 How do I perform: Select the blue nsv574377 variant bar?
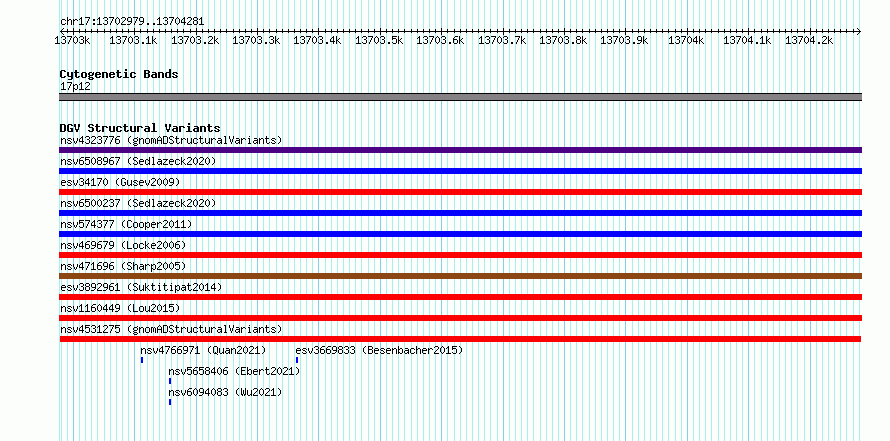[460, 234]
